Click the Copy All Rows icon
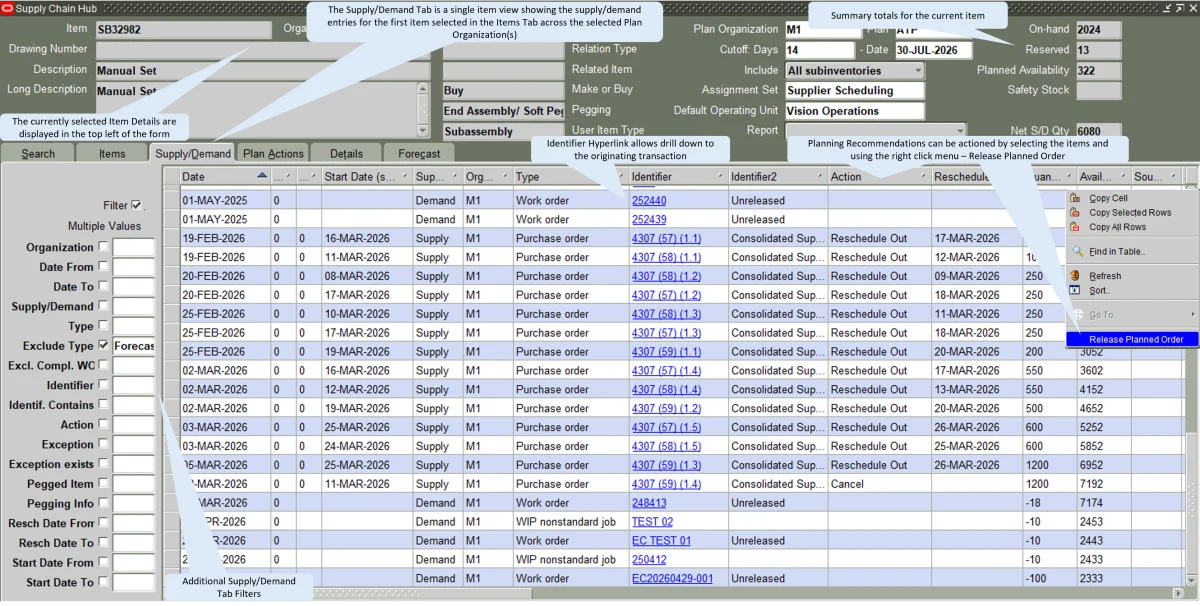 click(1076, 227)
